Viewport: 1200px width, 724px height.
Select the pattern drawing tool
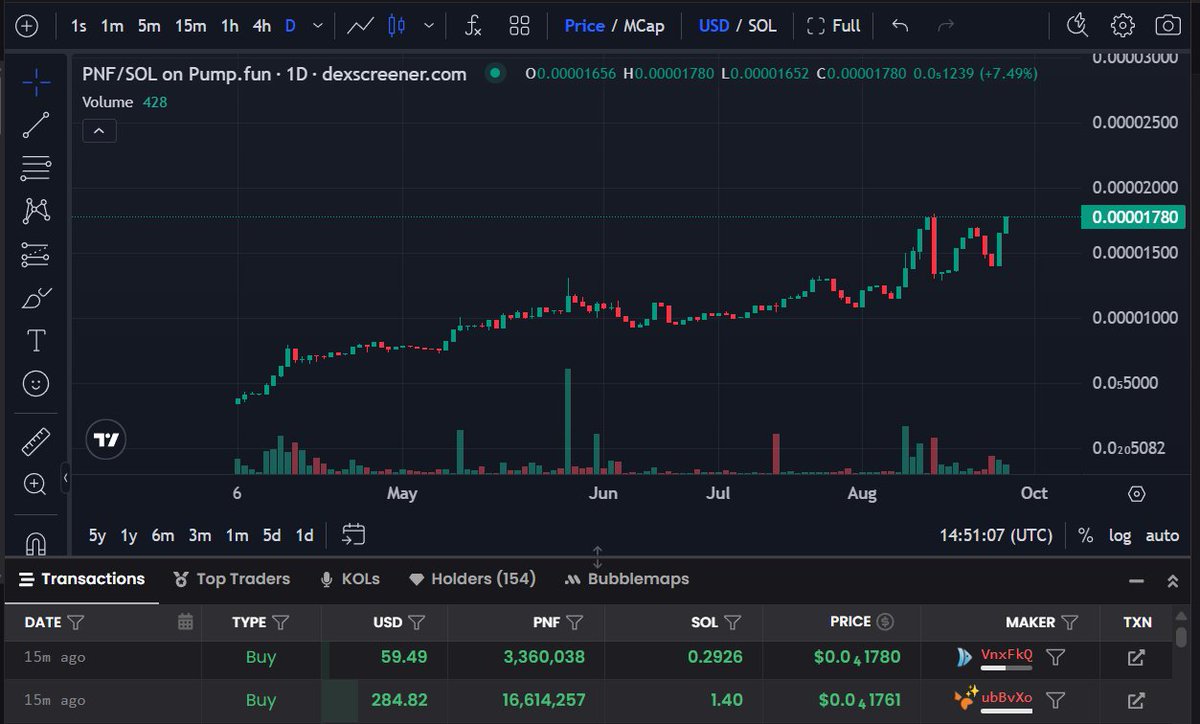coord(36,211)
